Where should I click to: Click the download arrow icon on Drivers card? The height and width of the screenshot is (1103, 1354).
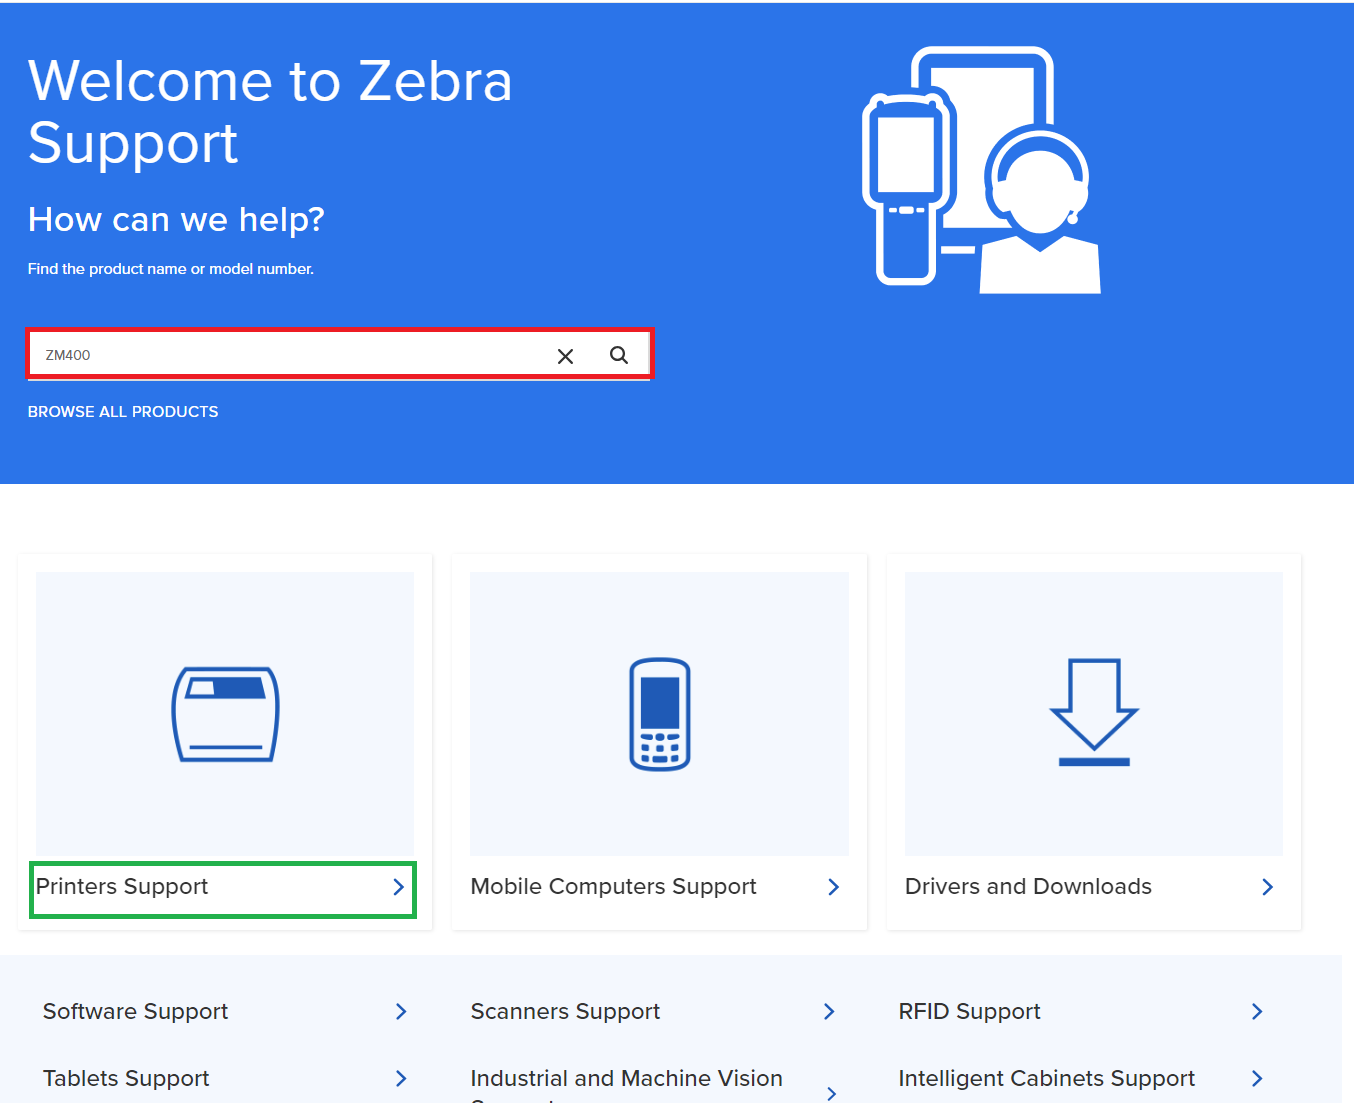coord(1094,714)
